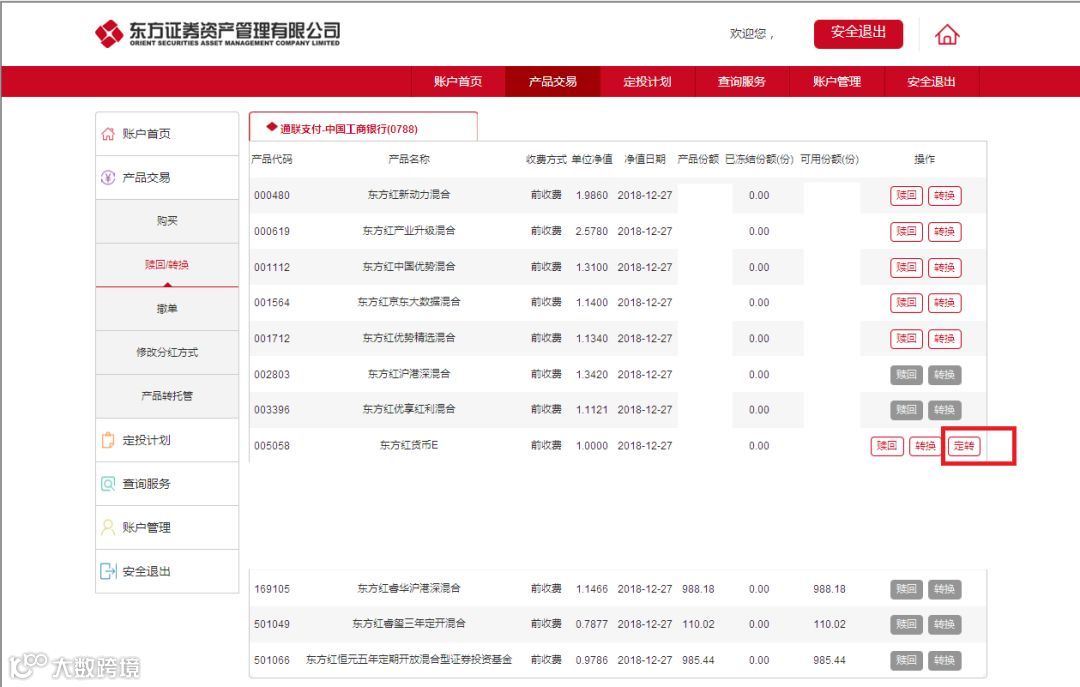Click 赎回 for fund 001112
This screenshot has height=687, width=1080.
(x=906, y=267)
